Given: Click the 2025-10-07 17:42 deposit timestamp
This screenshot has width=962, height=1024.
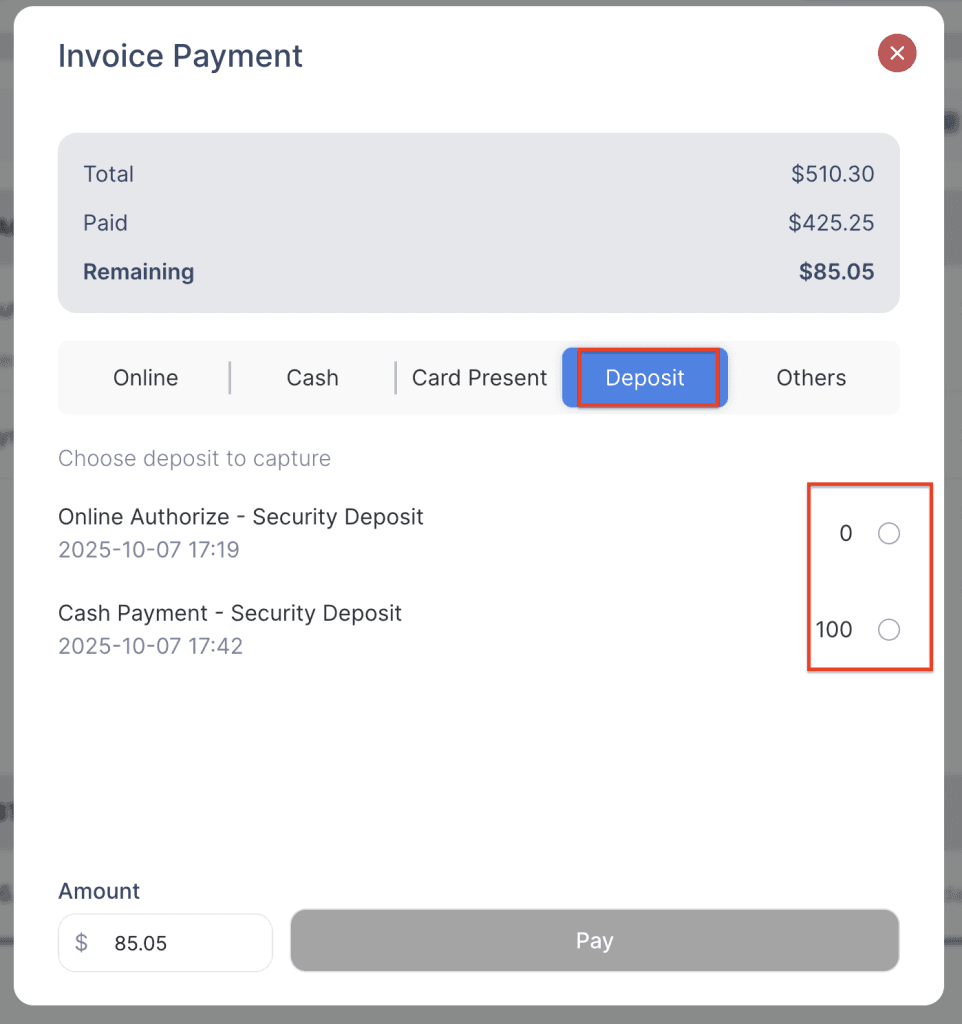Looking at the screenshot, I should pyautogui.click(x=150, y=646).
